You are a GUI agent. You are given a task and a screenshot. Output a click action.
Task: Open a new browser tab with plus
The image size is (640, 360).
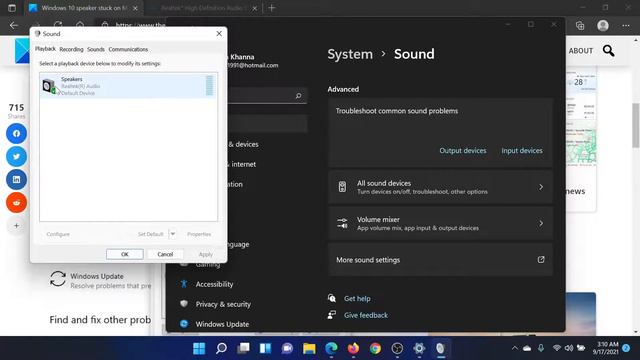272,8
